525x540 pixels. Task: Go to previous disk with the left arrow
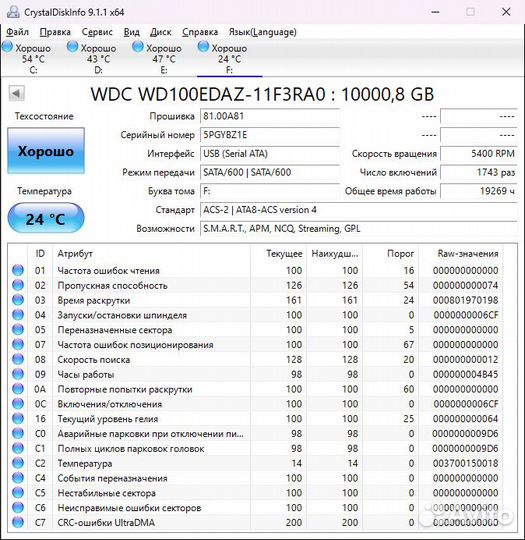(x=17, y=93)
